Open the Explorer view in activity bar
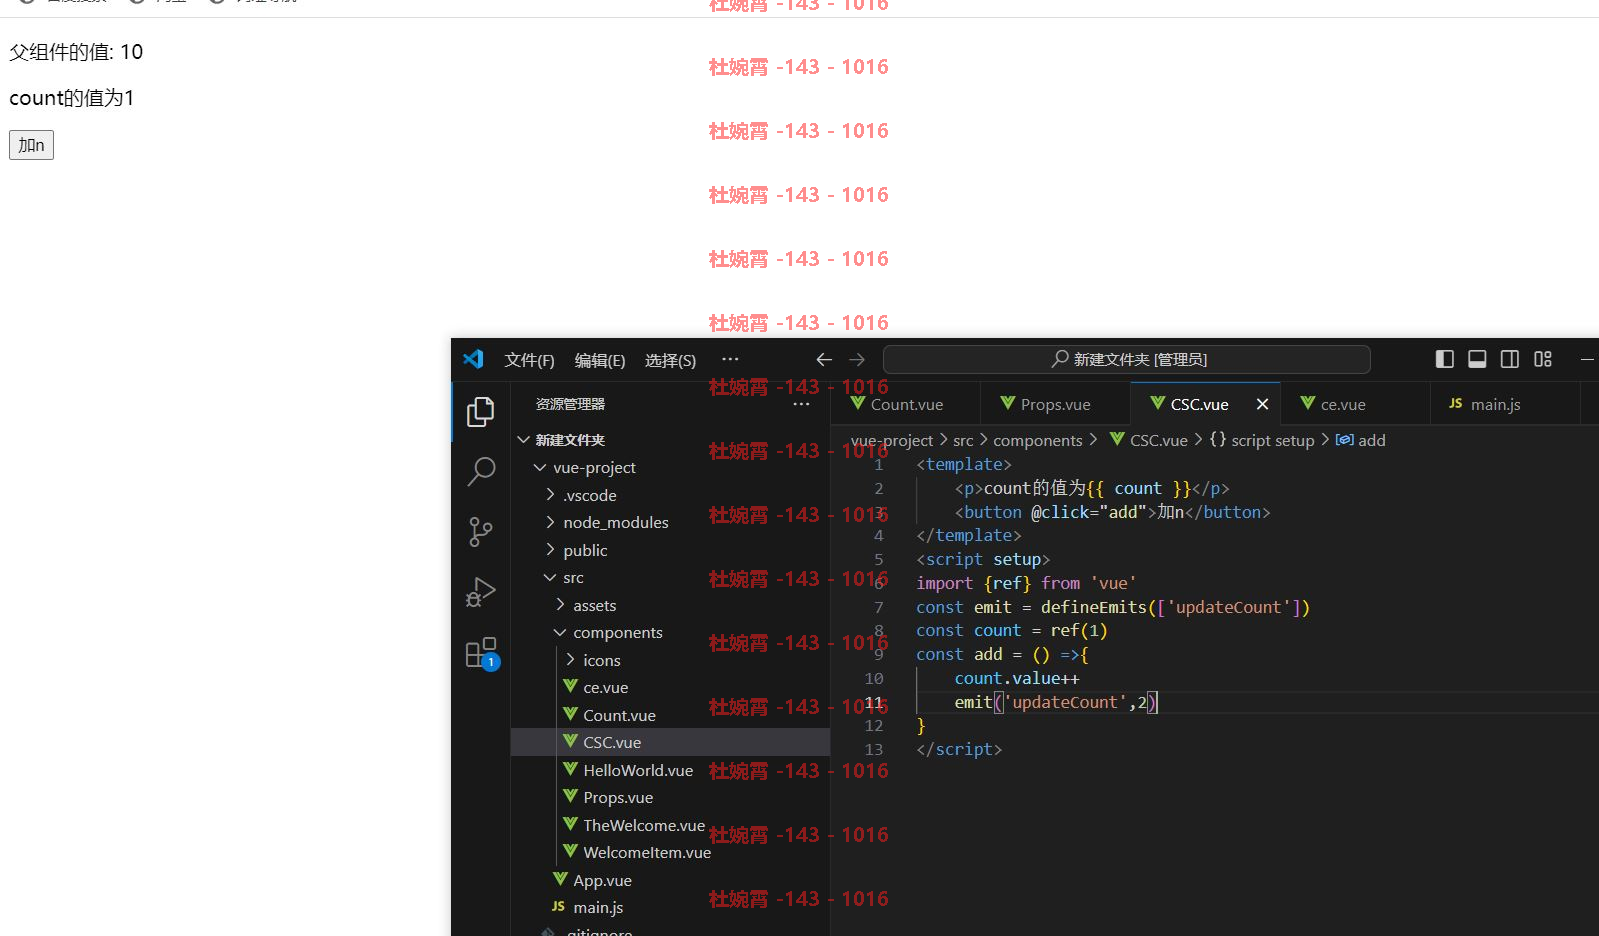Image resolution: width=1599 pixels, height=936 pixels. pyautogui.click(x=481, y=411)
